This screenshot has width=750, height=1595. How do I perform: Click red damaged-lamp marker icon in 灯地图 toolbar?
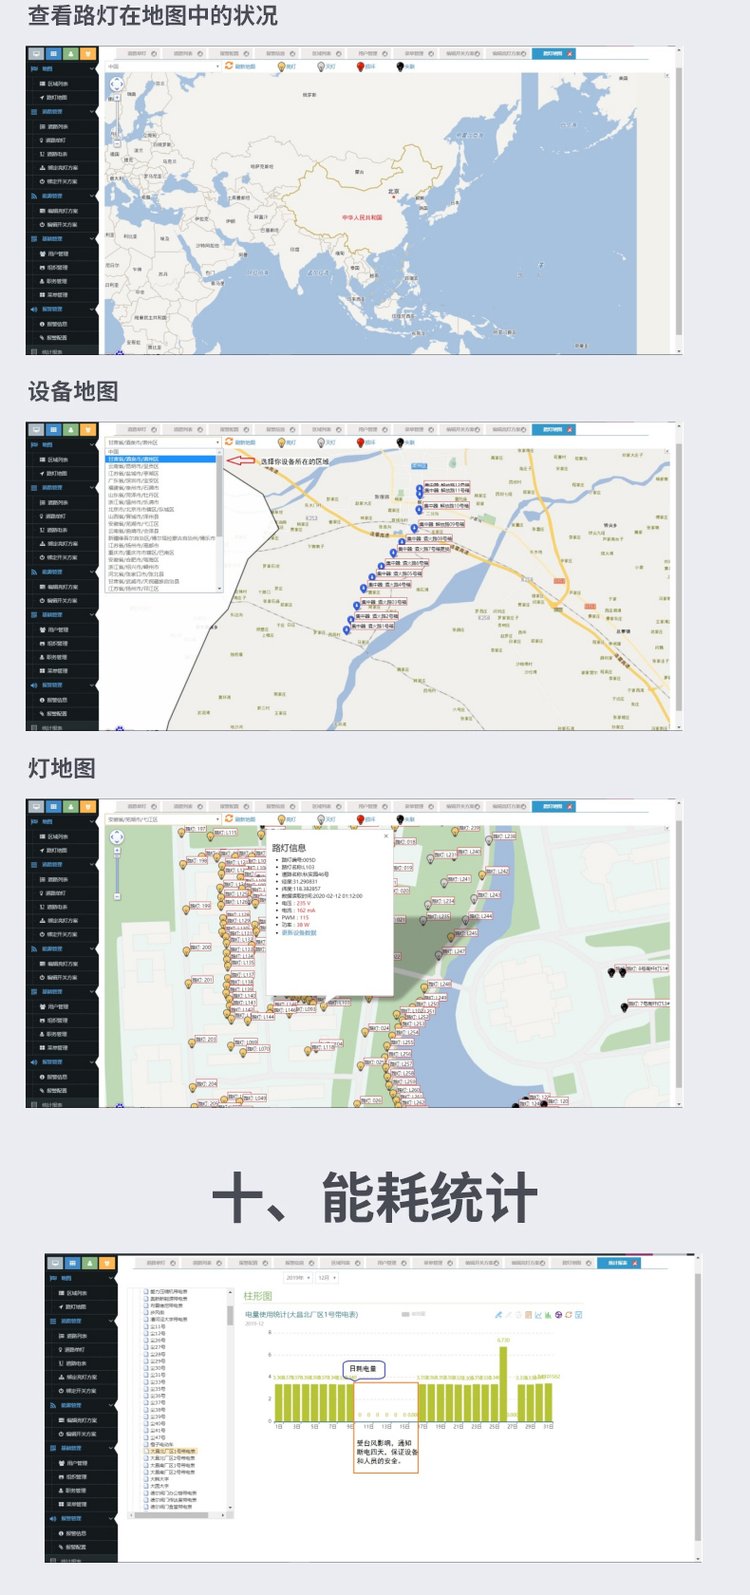[x=361, y=819]
